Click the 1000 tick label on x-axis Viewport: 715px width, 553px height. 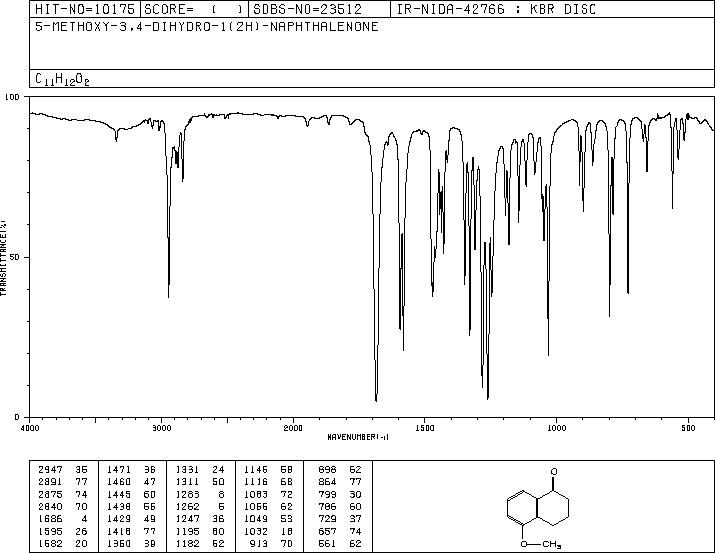pos(556,428)
